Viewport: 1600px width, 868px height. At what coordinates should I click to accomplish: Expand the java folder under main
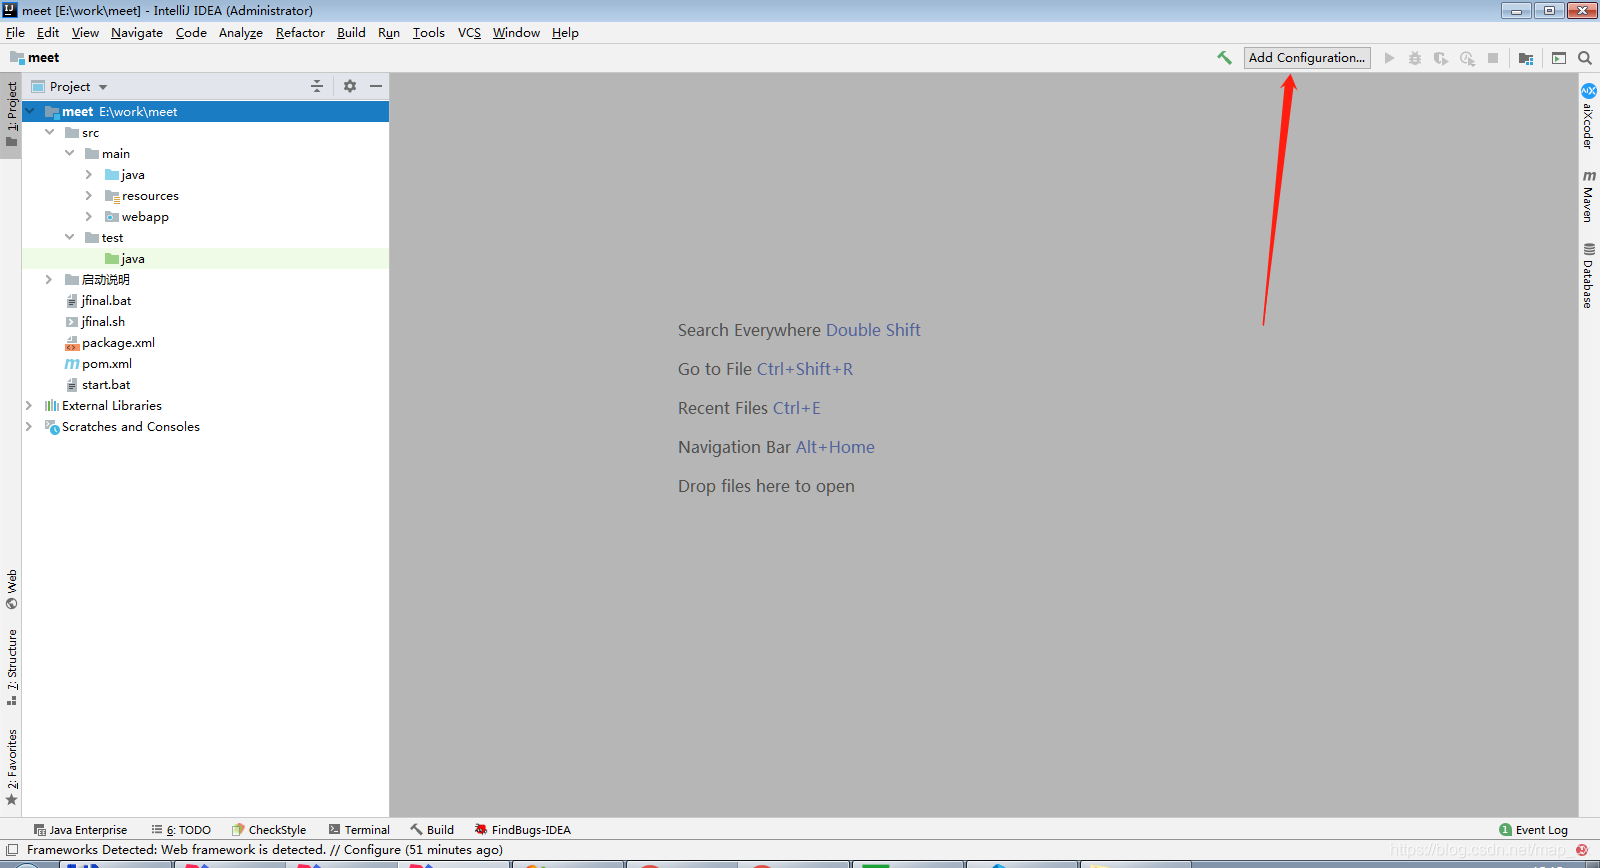tap(89, 174)
